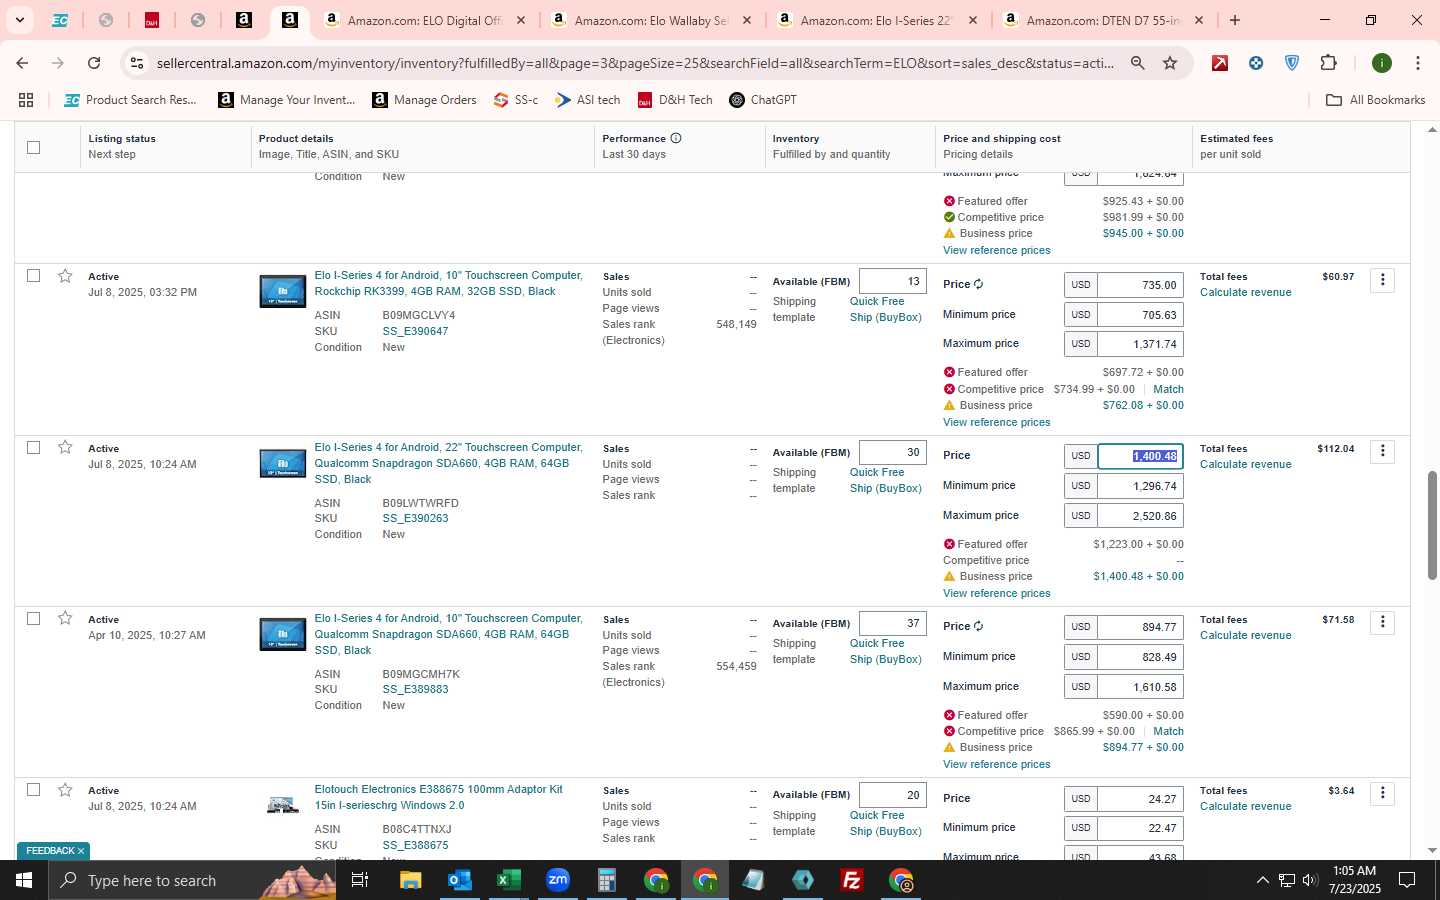Edit minimum price field 828.49
The width and height of the screenshot is (1440, 900).
click(x=1140, y=657)
